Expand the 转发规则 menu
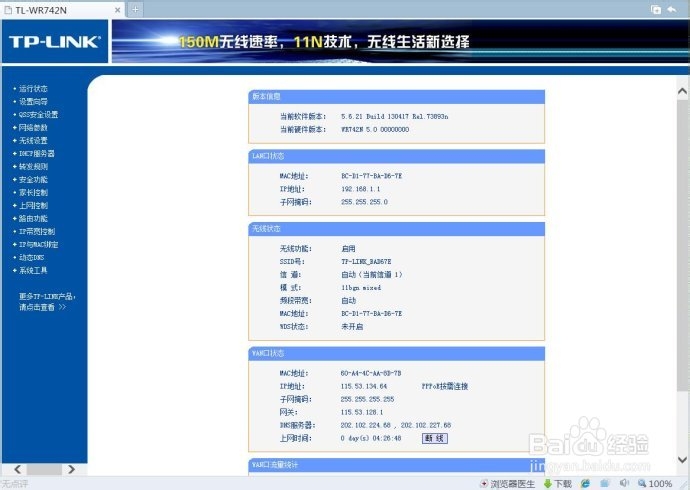 coord(33,167)
